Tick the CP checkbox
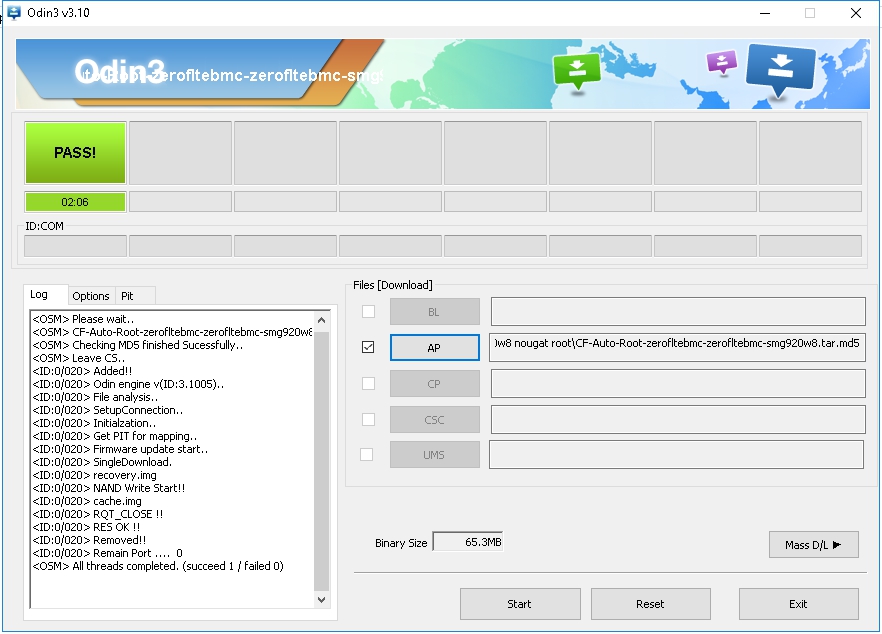882x634 pixels. [x=368, y=384]
